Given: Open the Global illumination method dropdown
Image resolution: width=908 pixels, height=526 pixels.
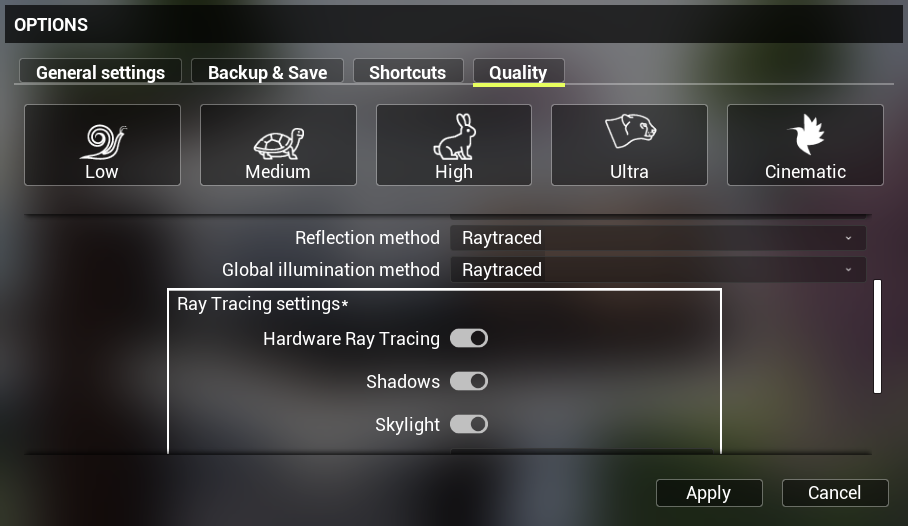Looking at the screenshot, I should point(658,269).
